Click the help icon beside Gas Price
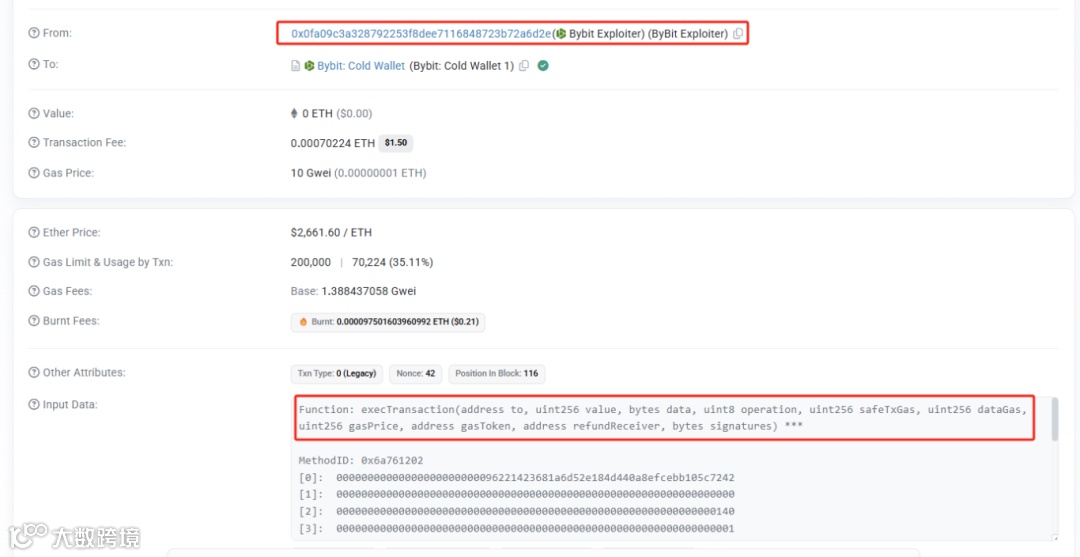 (34, 173)
